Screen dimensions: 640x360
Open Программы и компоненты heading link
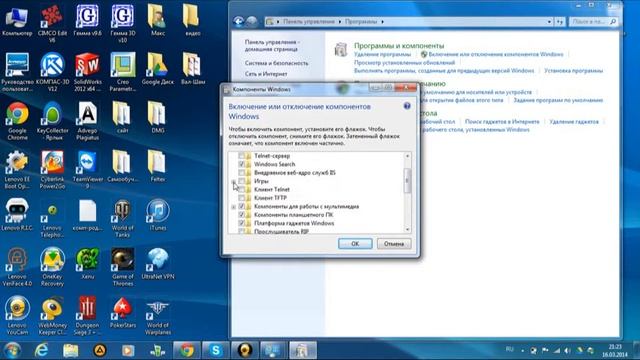click(x=399, y=46)
